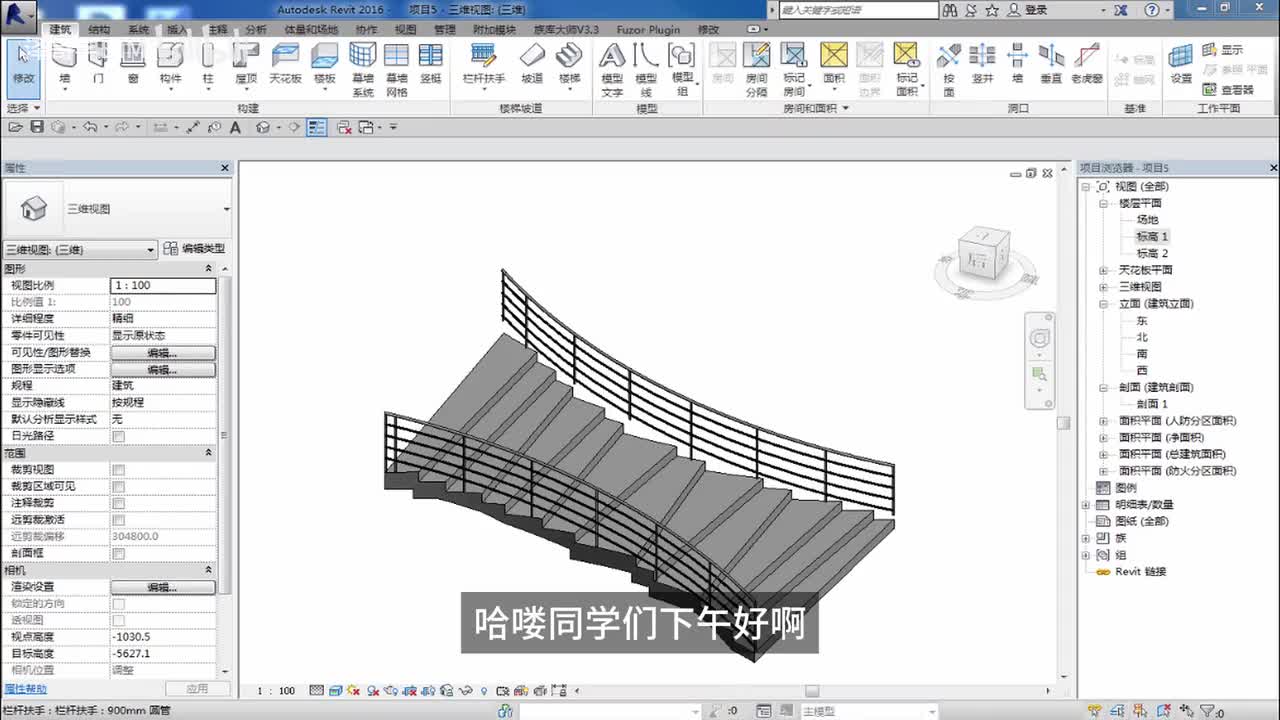The image size is (1280, 720).
Task: Choose the 窗 (Window) tool
Action: 133,64
